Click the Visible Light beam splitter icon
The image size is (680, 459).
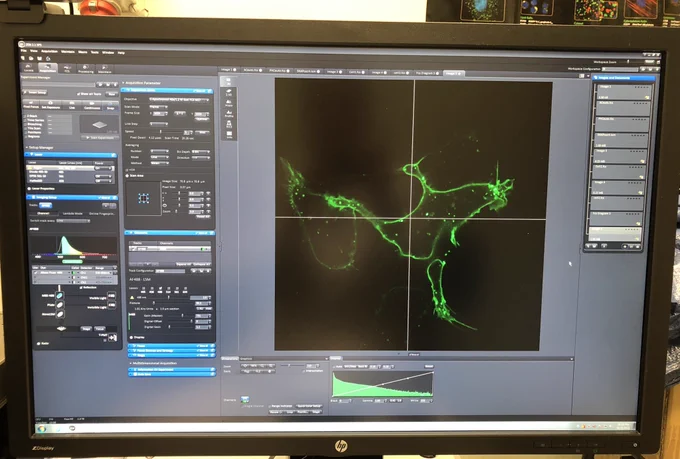pos(111,296)
